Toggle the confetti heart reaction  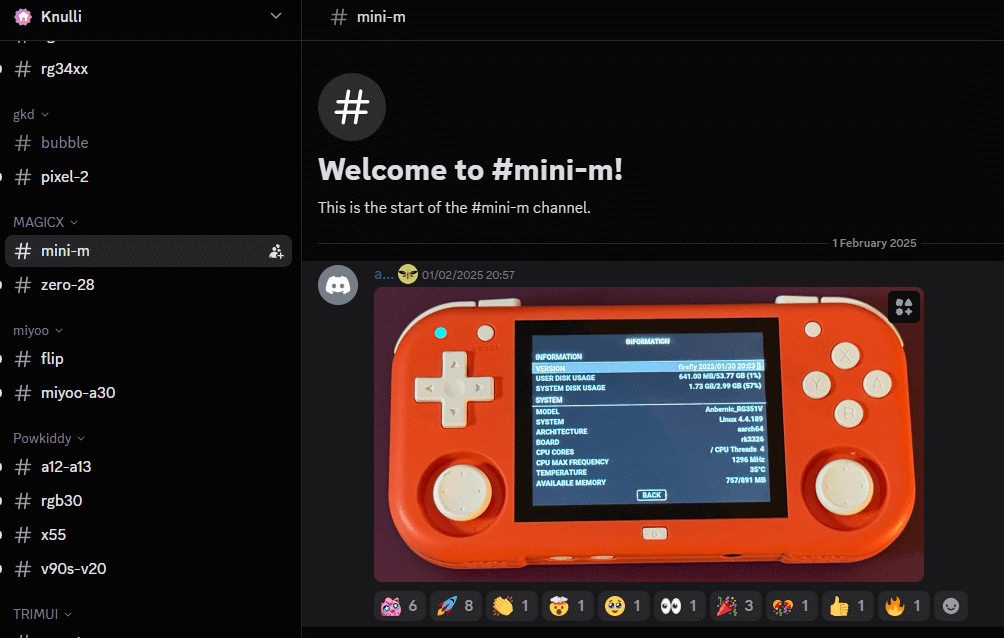pyautogui.click(x=791, y=606)
